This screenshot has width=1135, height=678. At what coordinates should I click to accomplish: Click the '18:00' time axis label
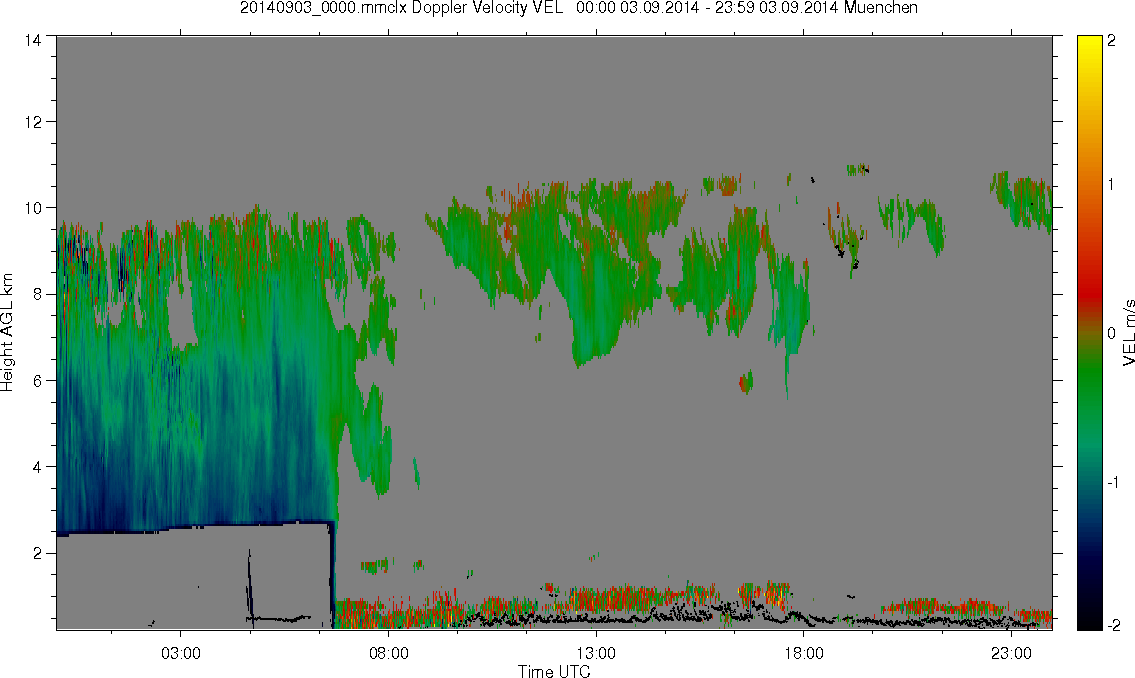pyautogui.click(x=803, y=653)
